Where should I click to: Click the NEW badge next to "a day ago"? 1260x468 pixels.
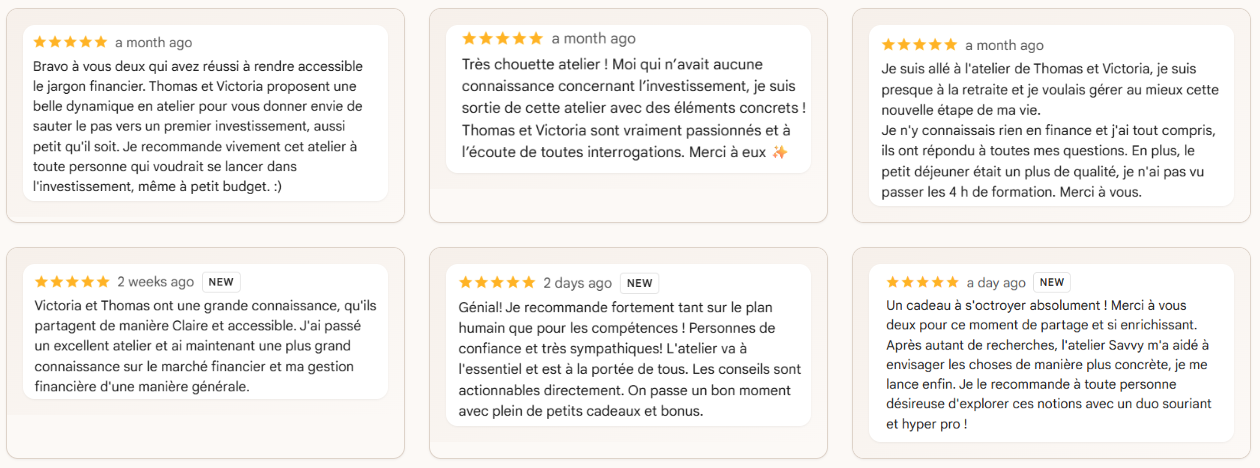point(1052,282)
